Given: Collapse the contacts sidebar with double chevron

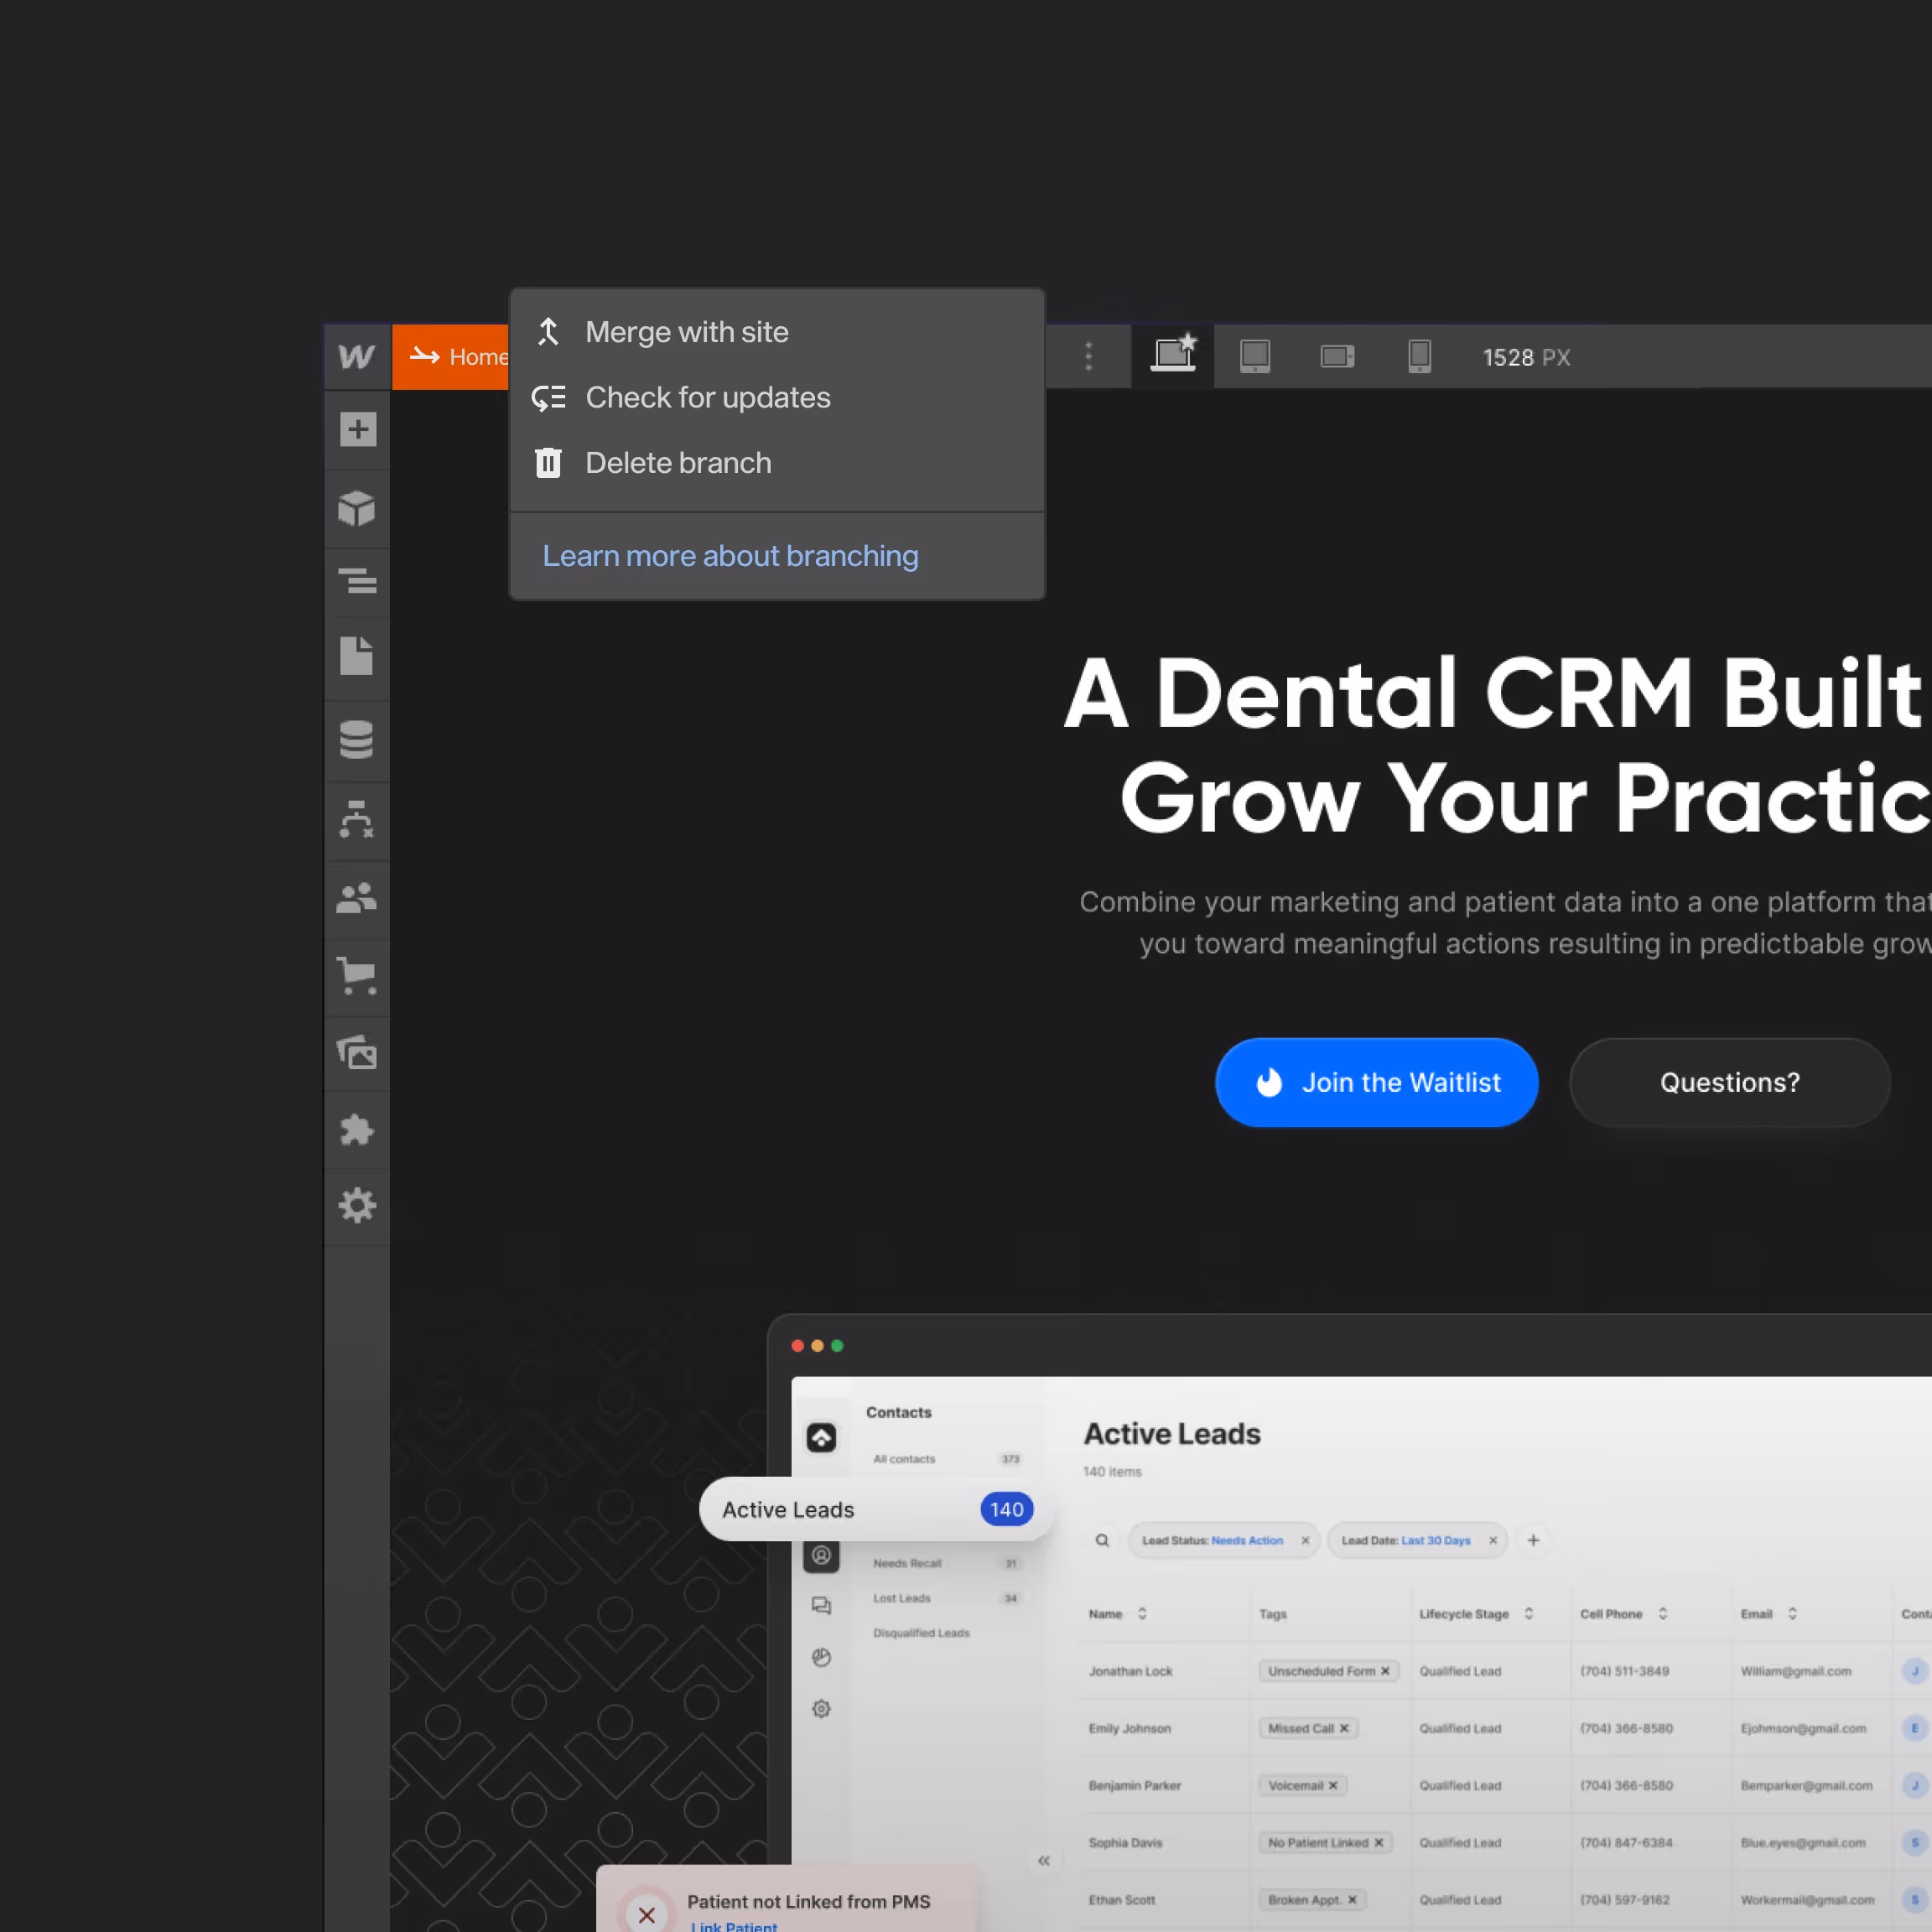Looking at the screenshot, I should 1043,1861.
